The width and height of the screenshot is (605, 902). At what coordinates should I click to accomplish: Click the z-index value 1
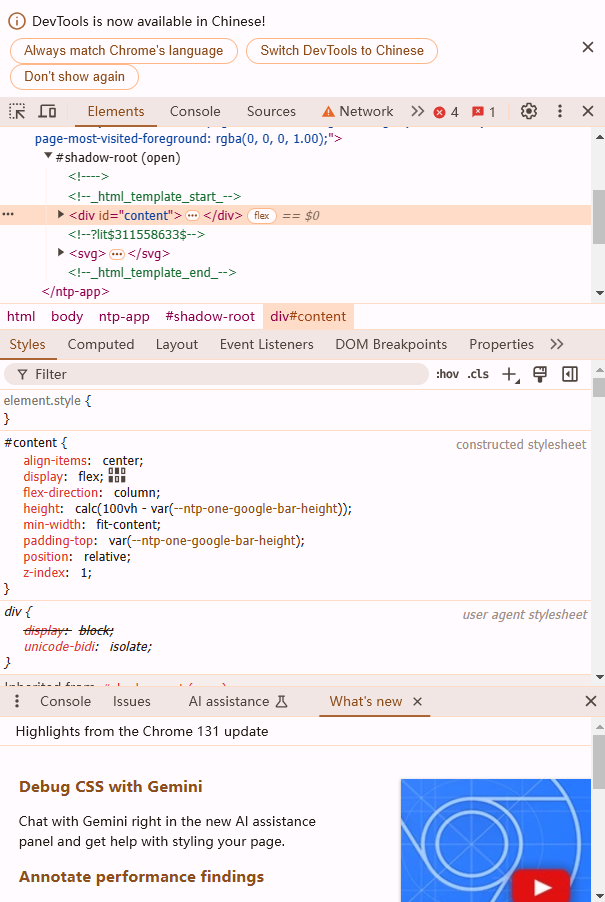pyautogui.click(x=85, y=573)
